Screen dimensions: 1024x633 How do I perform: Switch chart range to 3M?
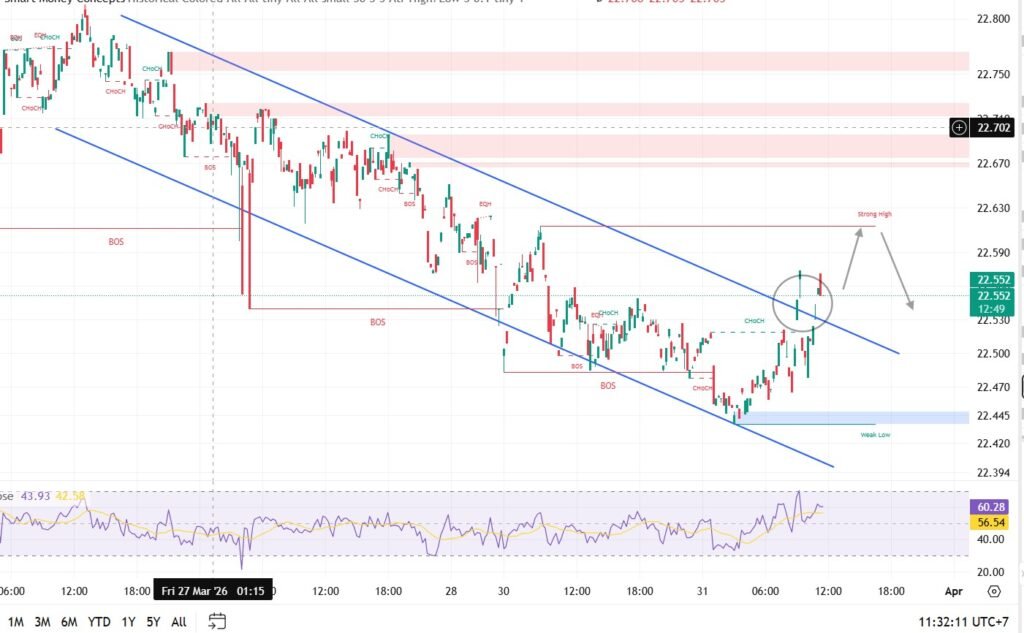tap(42, 621)
